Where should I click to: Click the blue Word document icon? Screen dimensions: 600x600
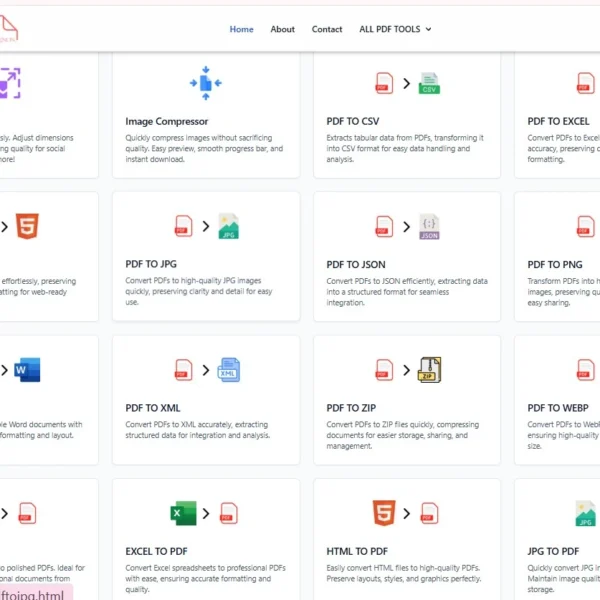(27, 370)
